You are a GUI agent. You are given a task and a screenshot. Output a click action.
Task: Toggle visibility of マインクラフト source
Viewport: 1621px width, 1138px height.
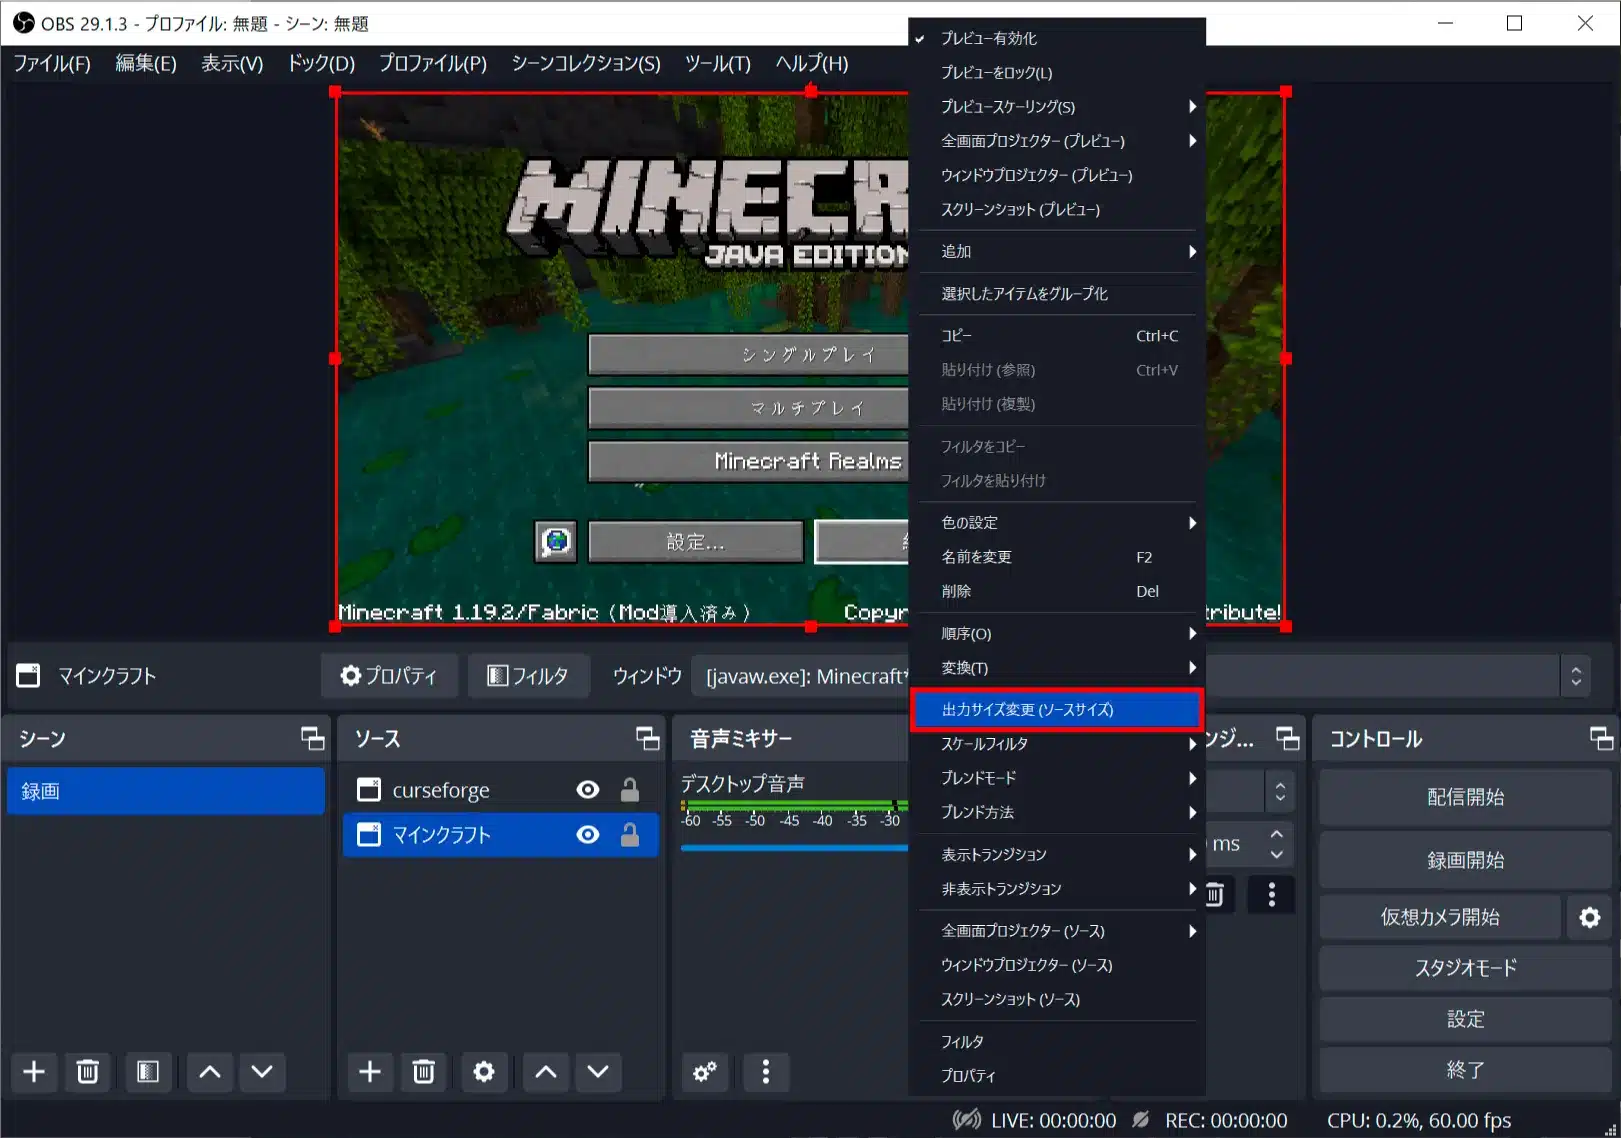click(x=588, y=835)
